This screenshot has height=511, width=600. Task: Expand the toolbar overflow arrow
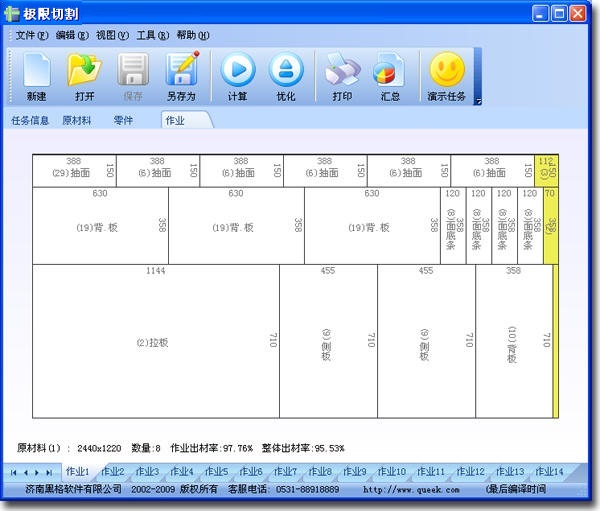(x=478, y=100)
